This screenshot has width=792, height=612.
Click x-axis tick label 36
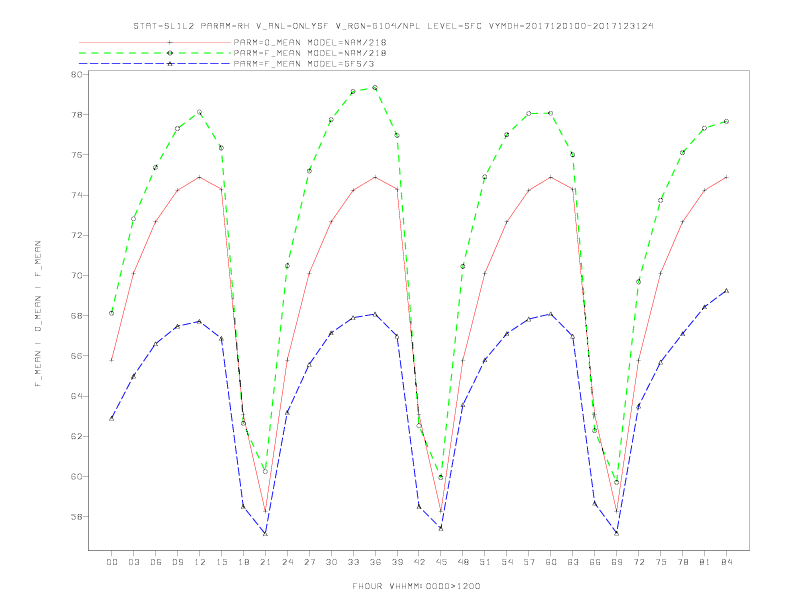tap(375, 562)
